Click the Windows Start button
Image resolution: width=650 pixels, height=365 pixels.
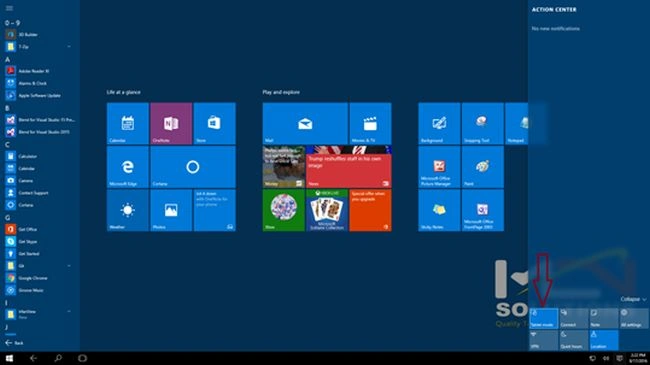pos(9,358)
